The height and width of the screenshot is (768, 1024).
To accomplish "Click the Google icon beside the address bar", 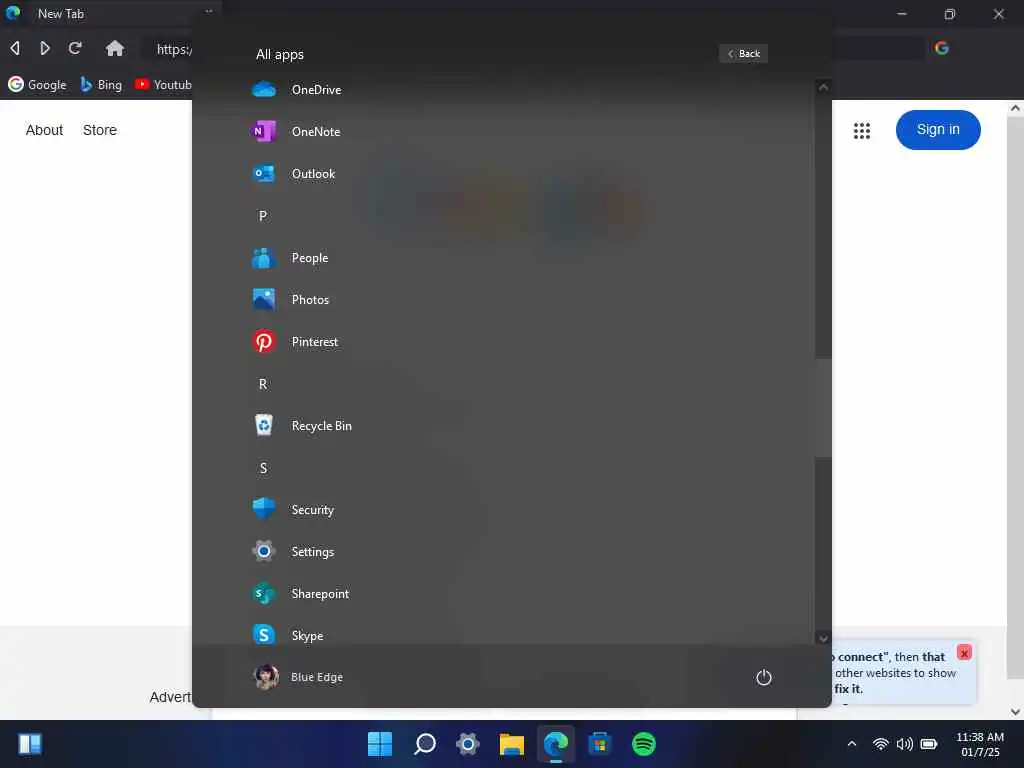I will [942, 48].
